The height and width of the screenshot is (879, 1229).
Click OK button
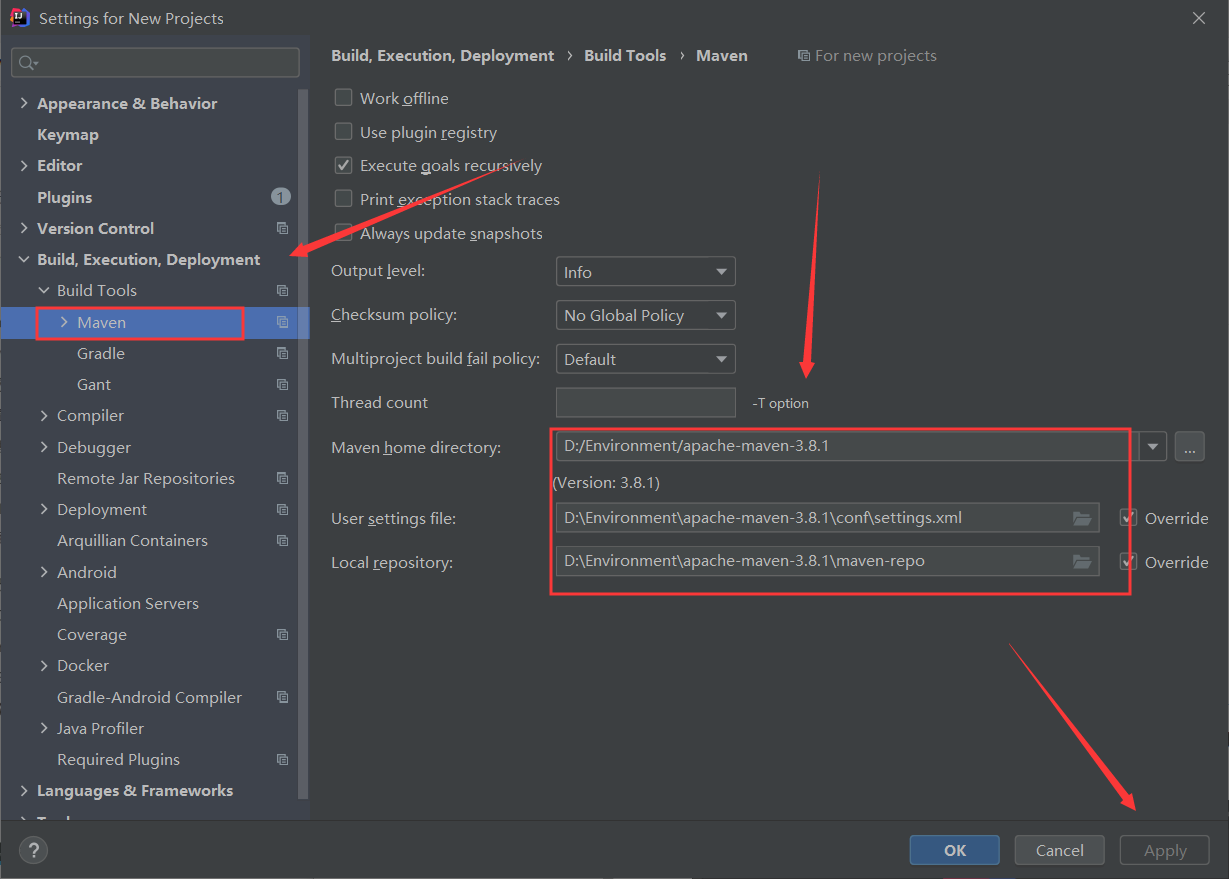tap(955, 850)
